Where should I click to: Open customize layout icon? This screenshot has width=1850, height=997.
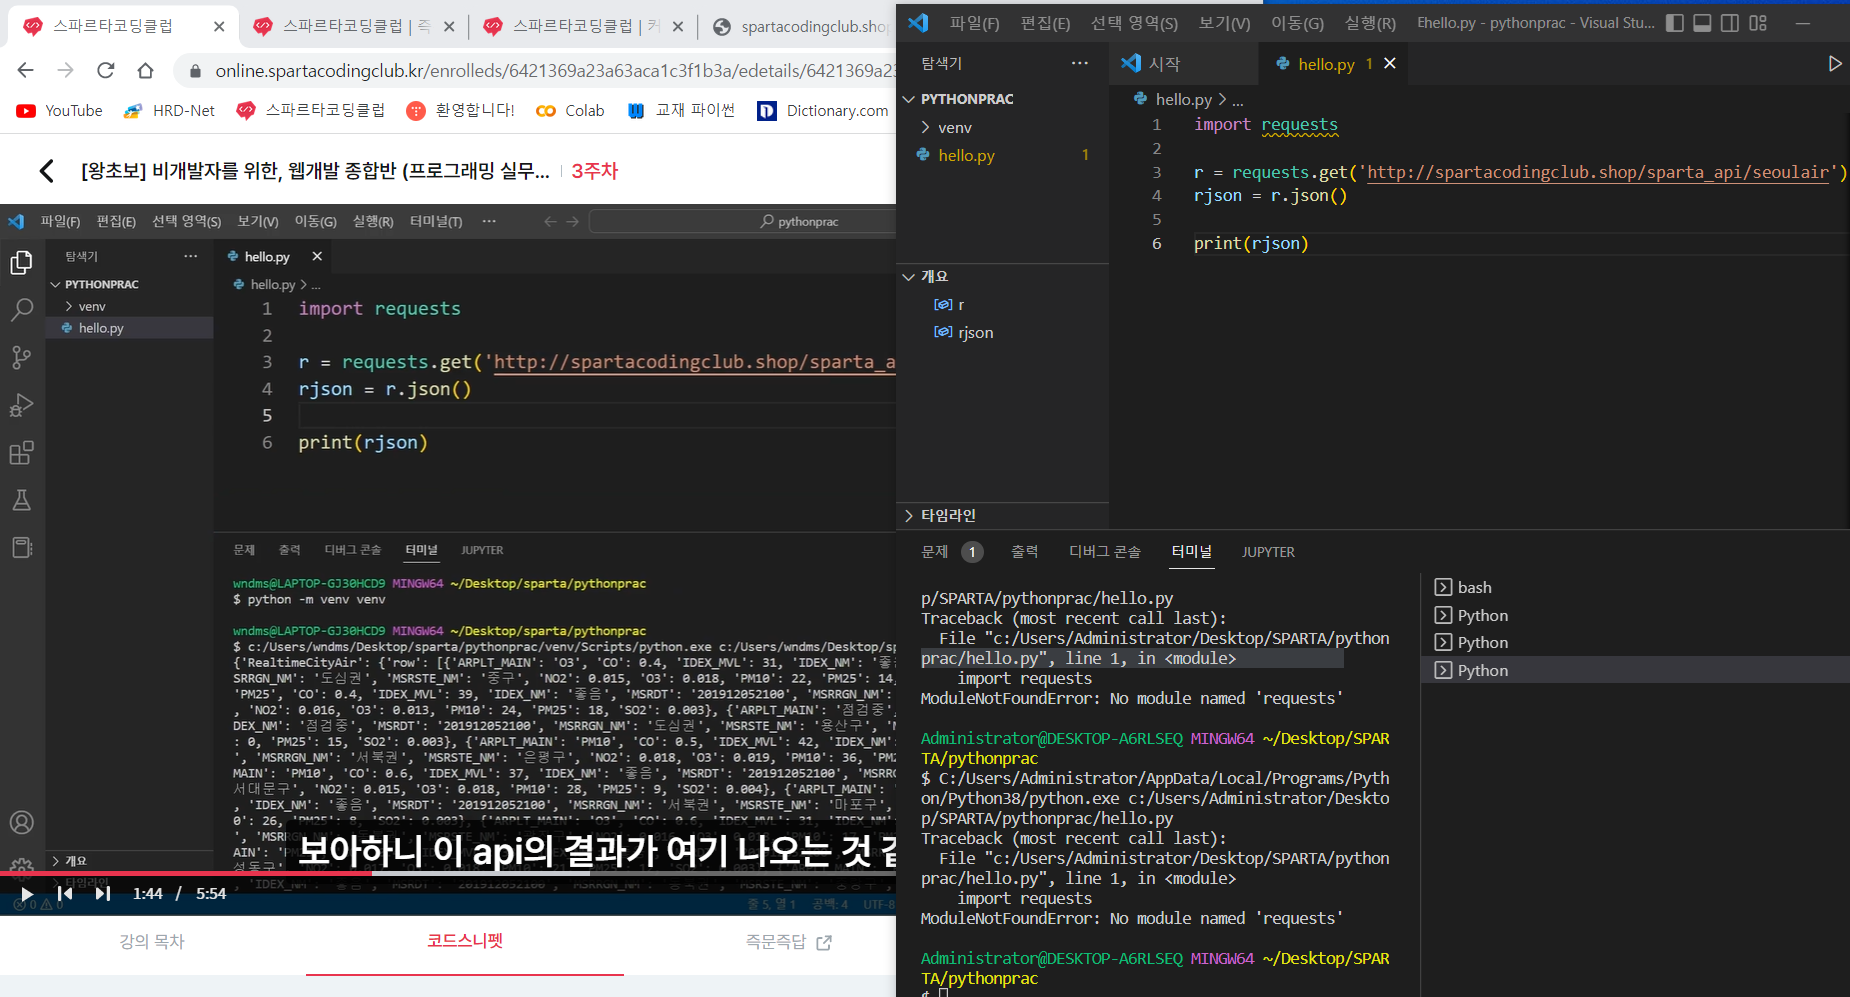tap(1758, 23)
